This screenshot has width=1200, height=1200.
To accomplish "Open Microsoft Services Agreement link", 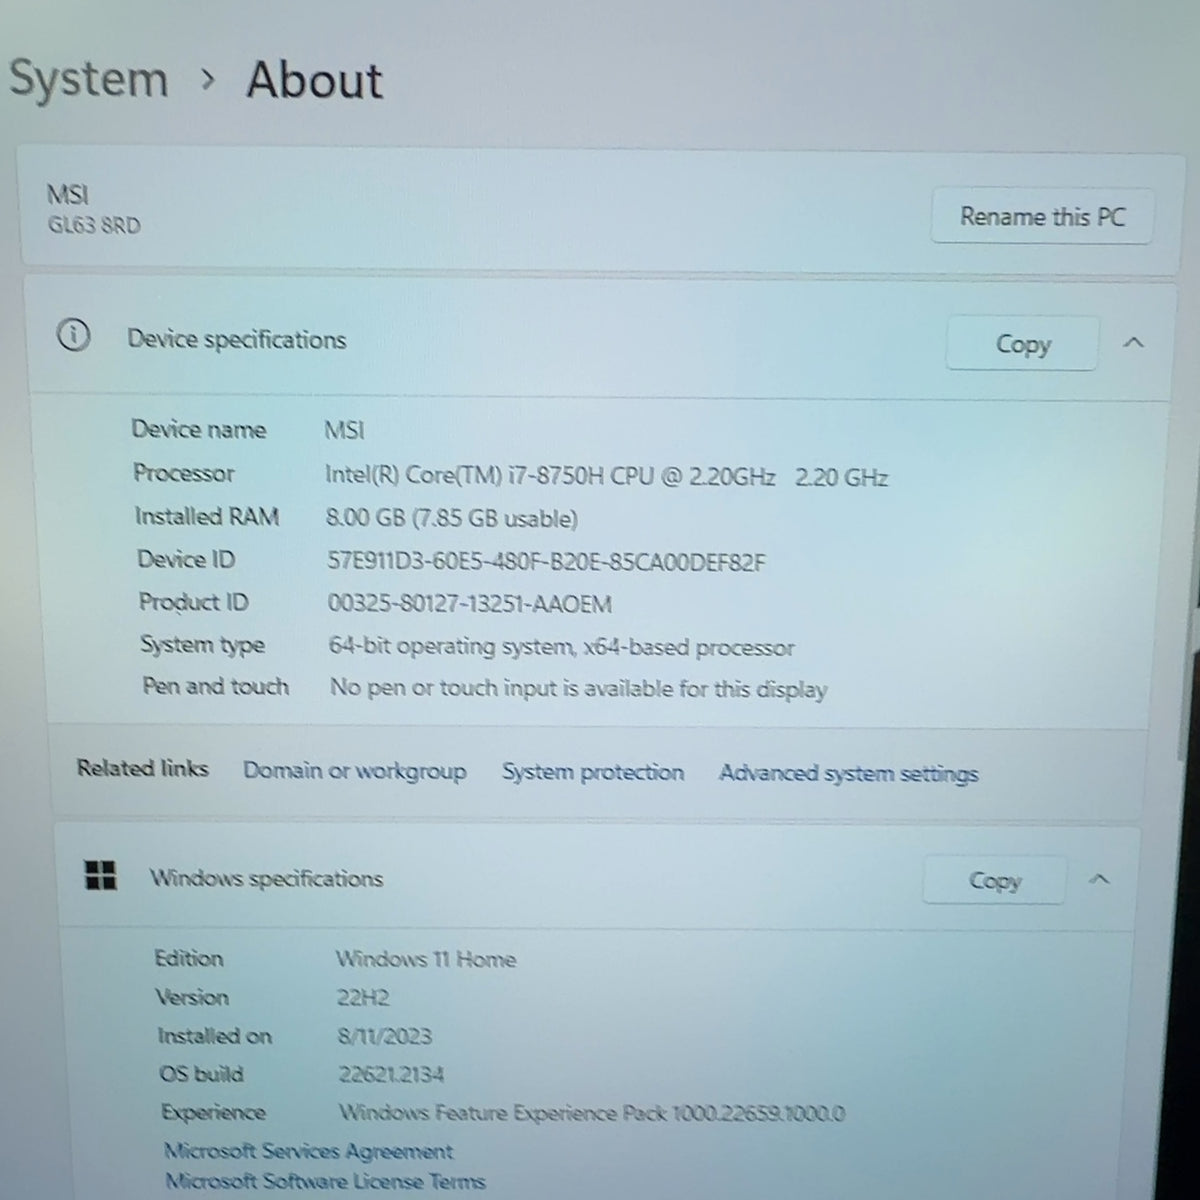I will tap(308, 1151).
